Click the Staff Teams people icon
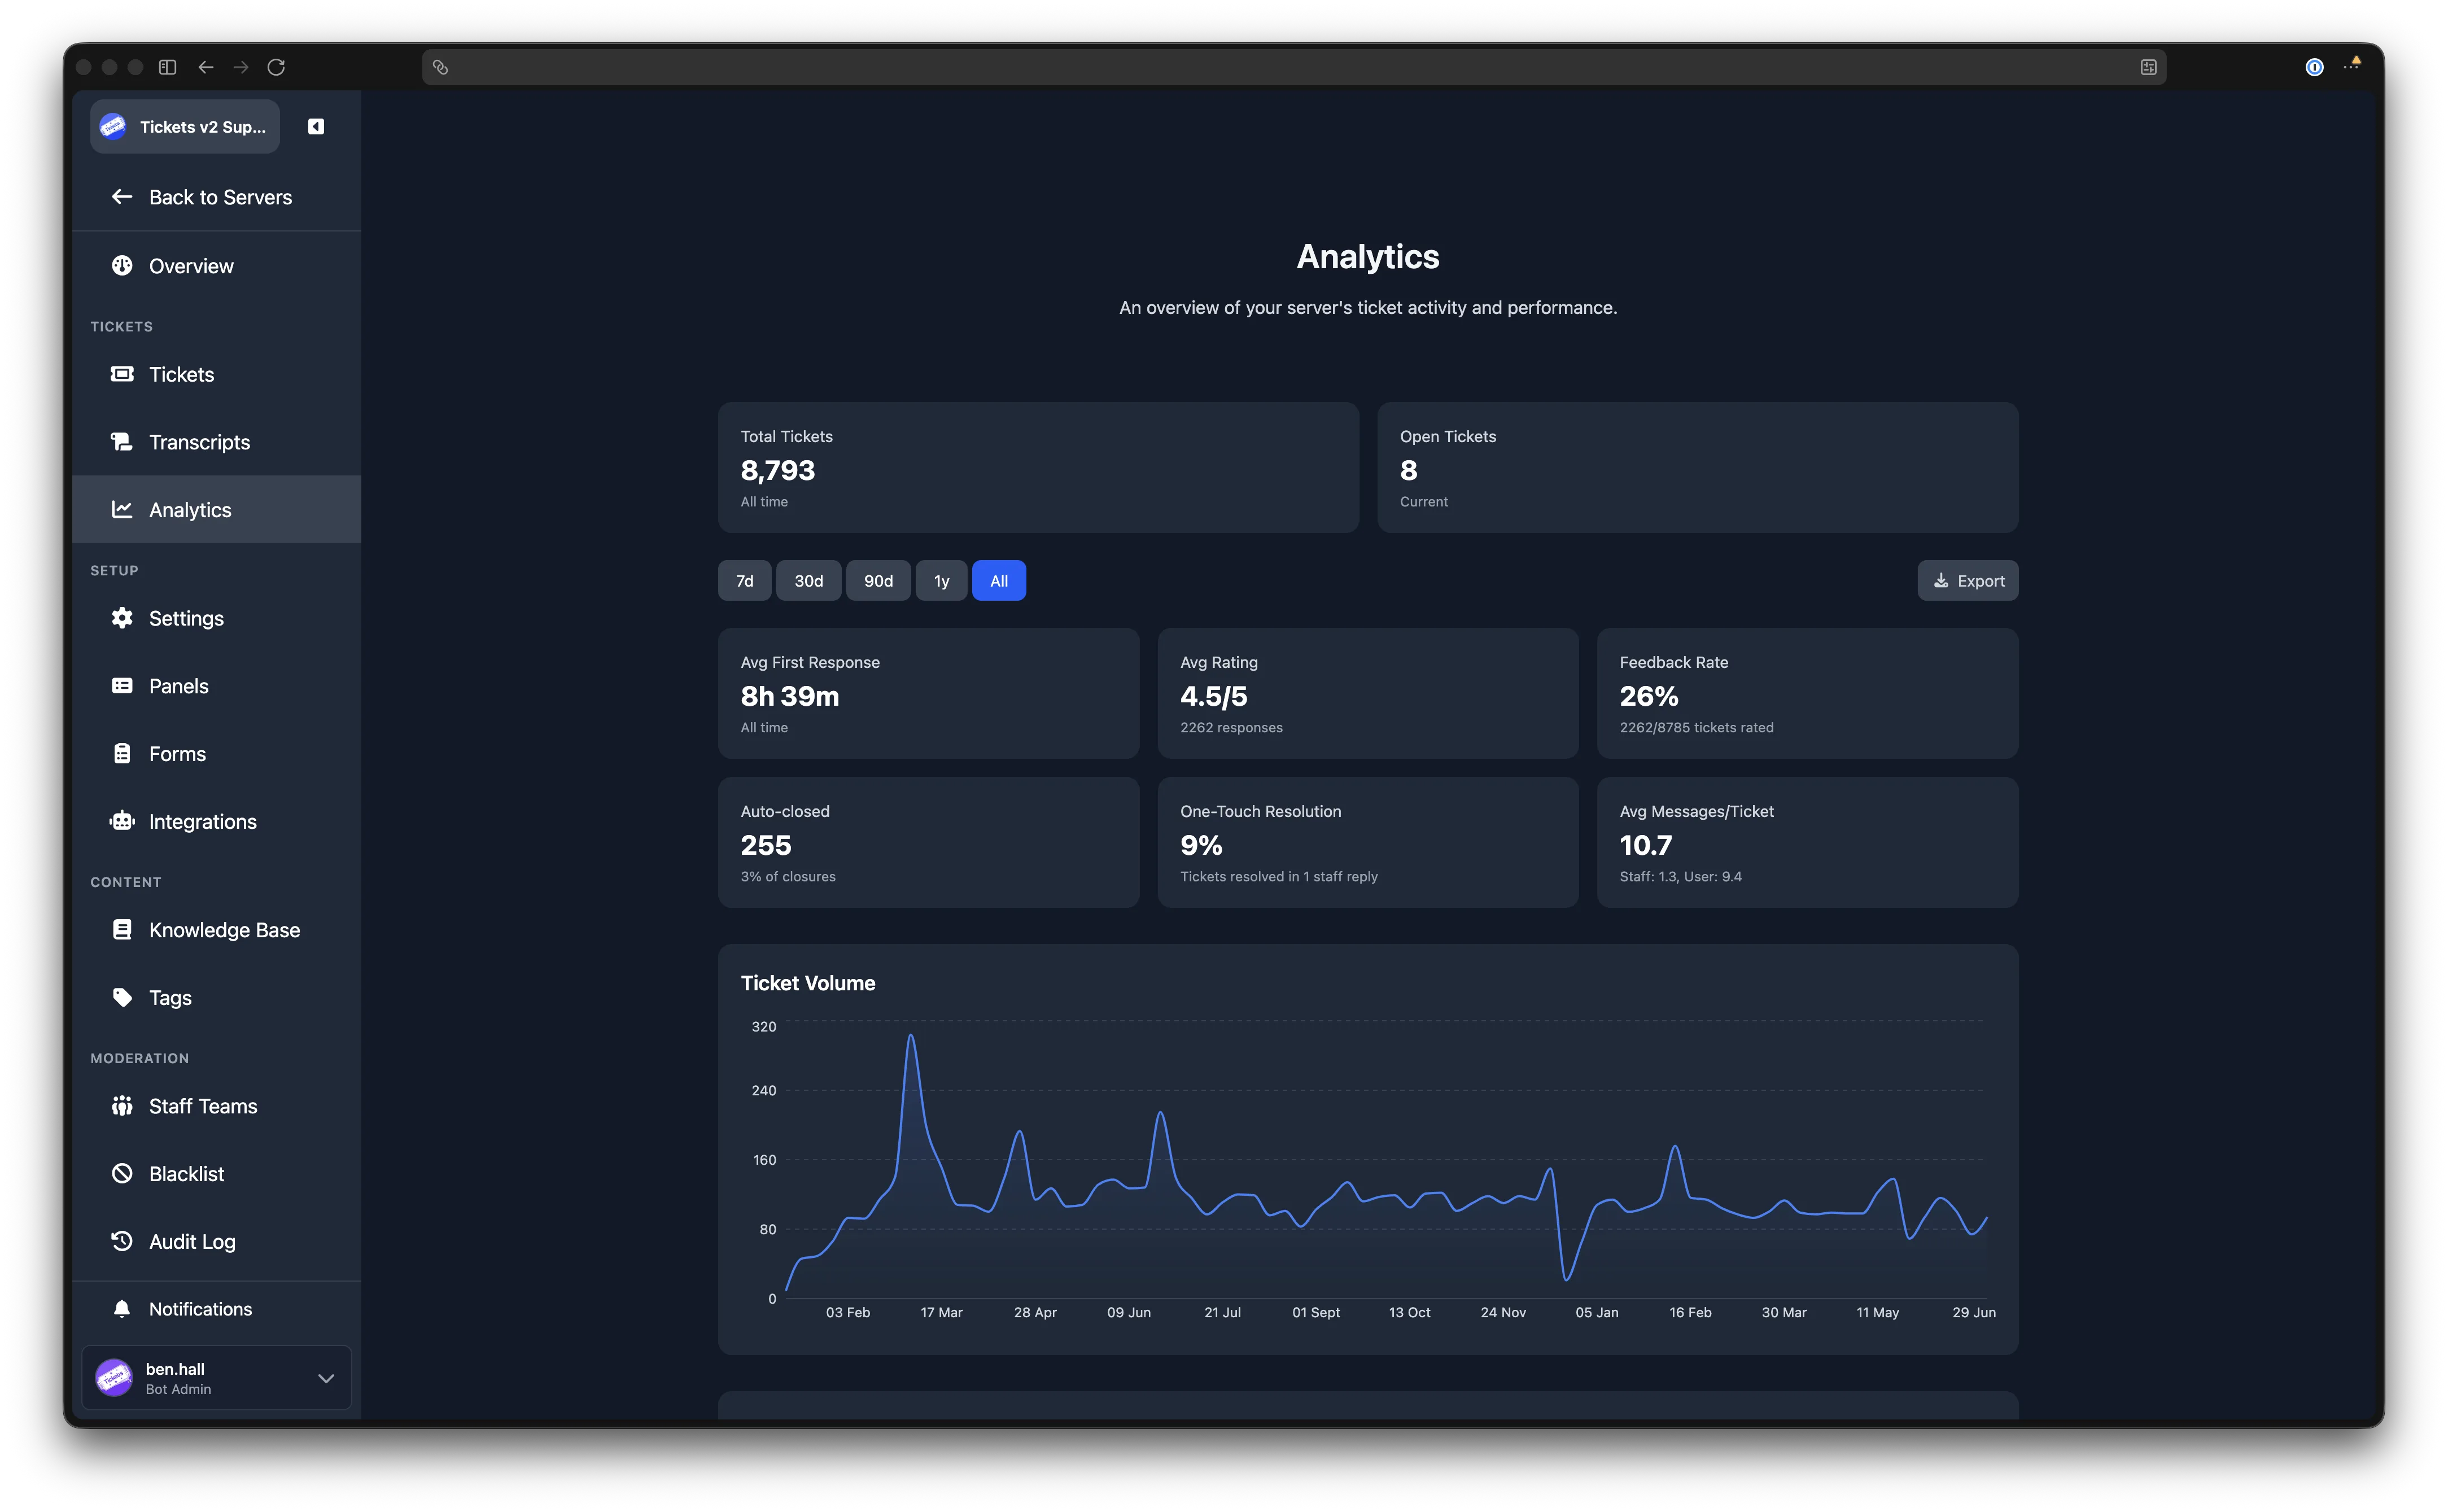Viewport: 2448px width, 1512px height. point(122,1105)
